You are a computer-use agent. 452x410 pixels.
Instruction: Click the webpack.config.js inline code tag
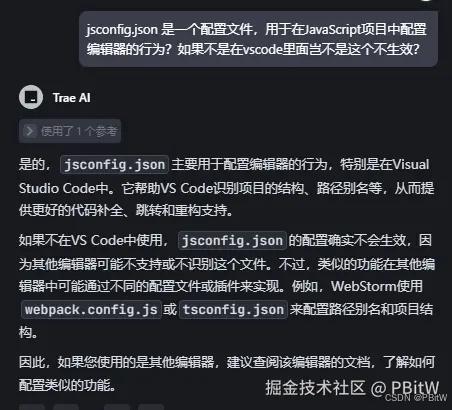point(91,310)
